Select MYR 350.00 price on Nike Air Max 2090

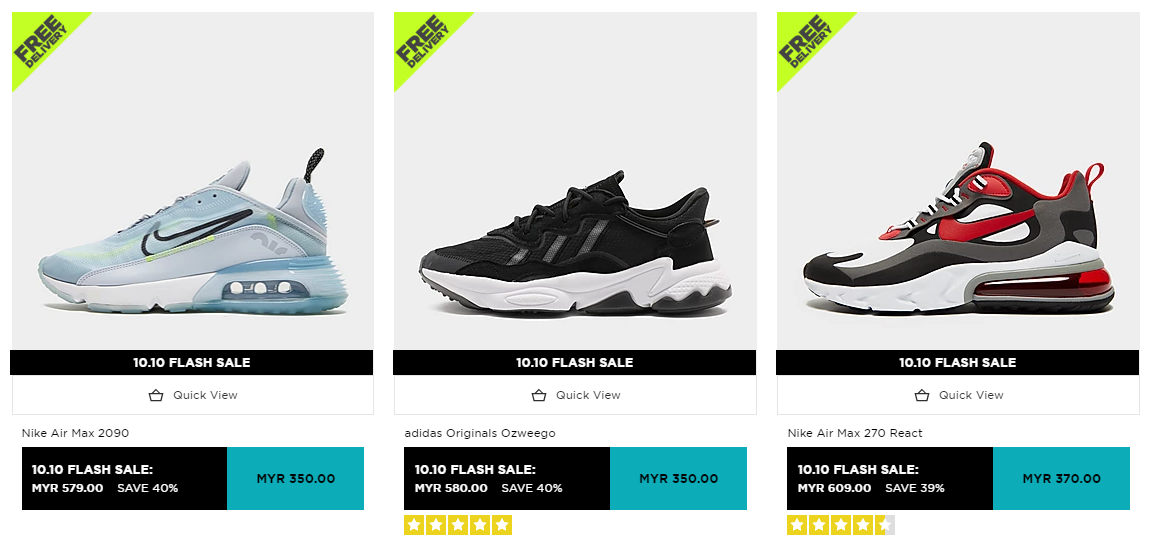[295, 479]
